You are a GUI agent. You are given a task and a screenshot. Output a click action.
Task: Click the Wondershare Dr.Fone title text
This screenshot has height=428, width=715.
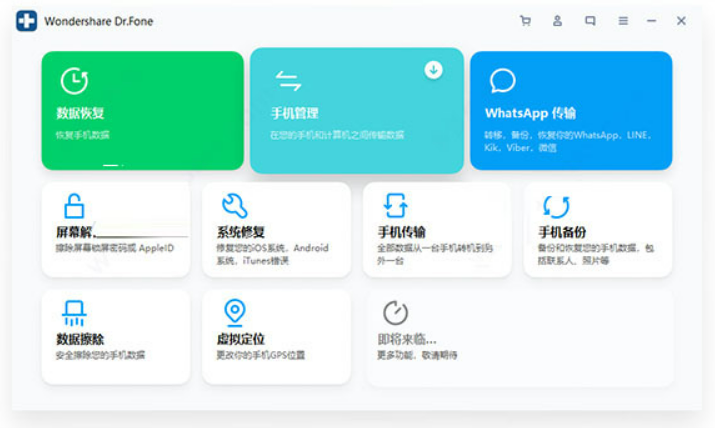(98, 21)
